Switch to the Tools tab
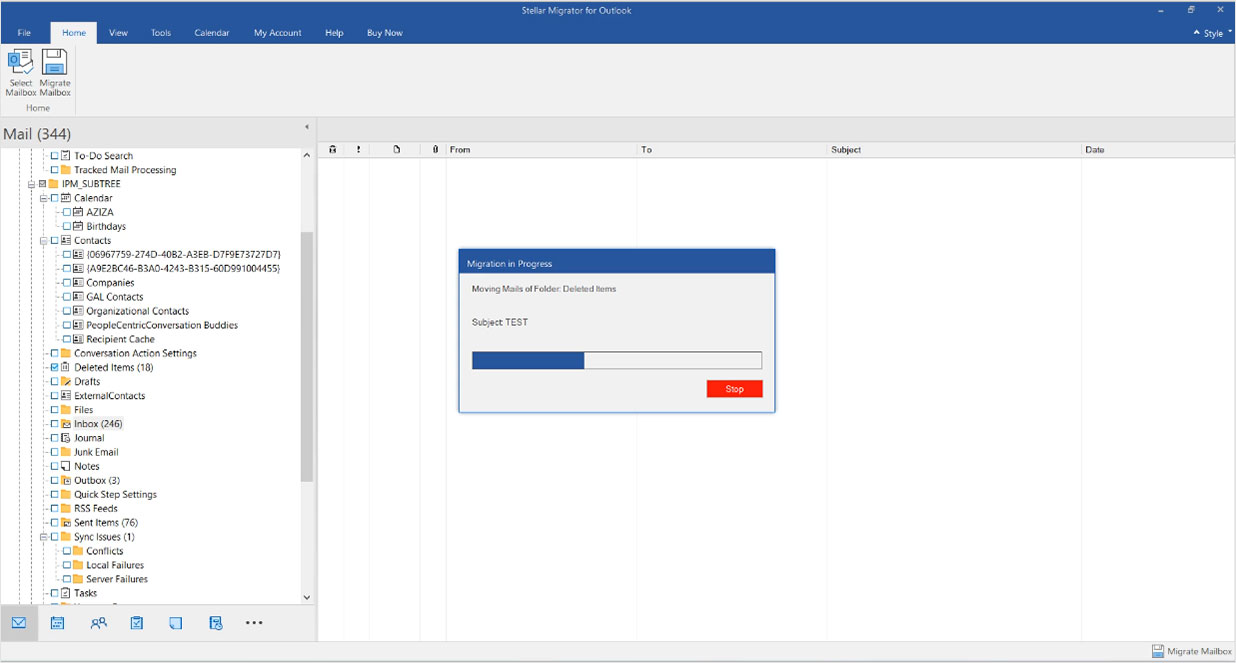Viewport: 1236px width, 663px height. (x=161, y=33)
